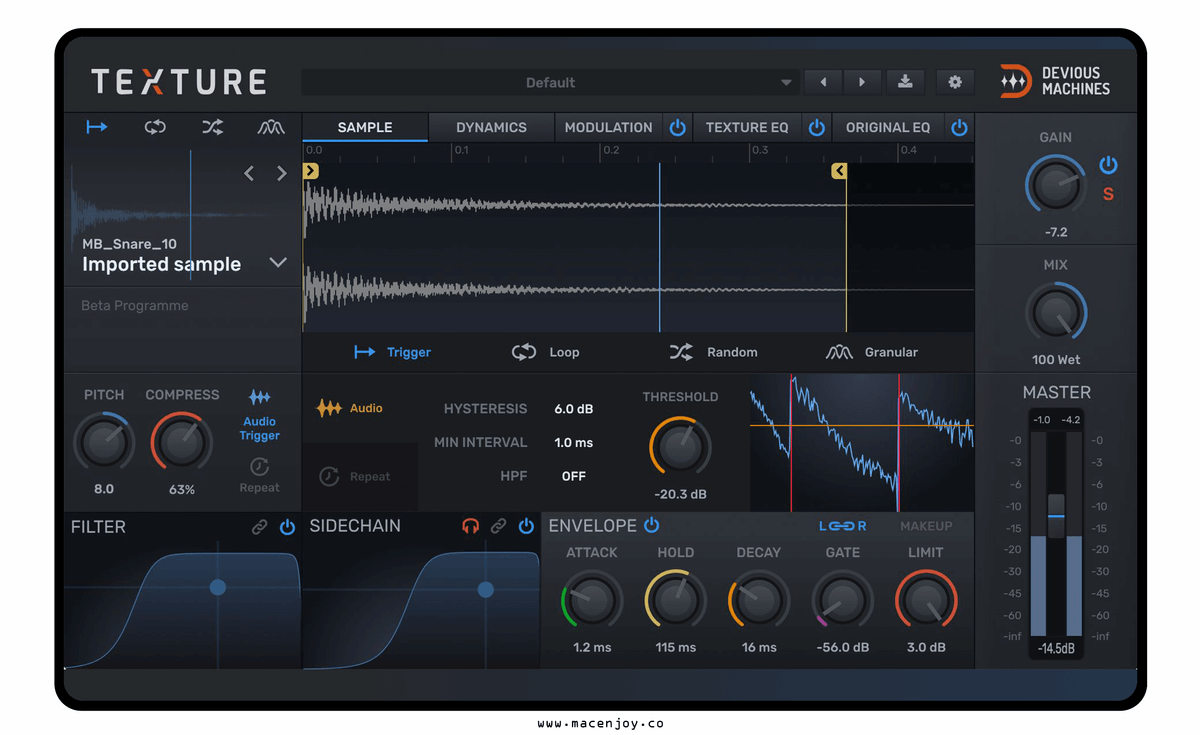Switch to the Dynamics tab
The image size is (1200, 735).
pos(491,127)
